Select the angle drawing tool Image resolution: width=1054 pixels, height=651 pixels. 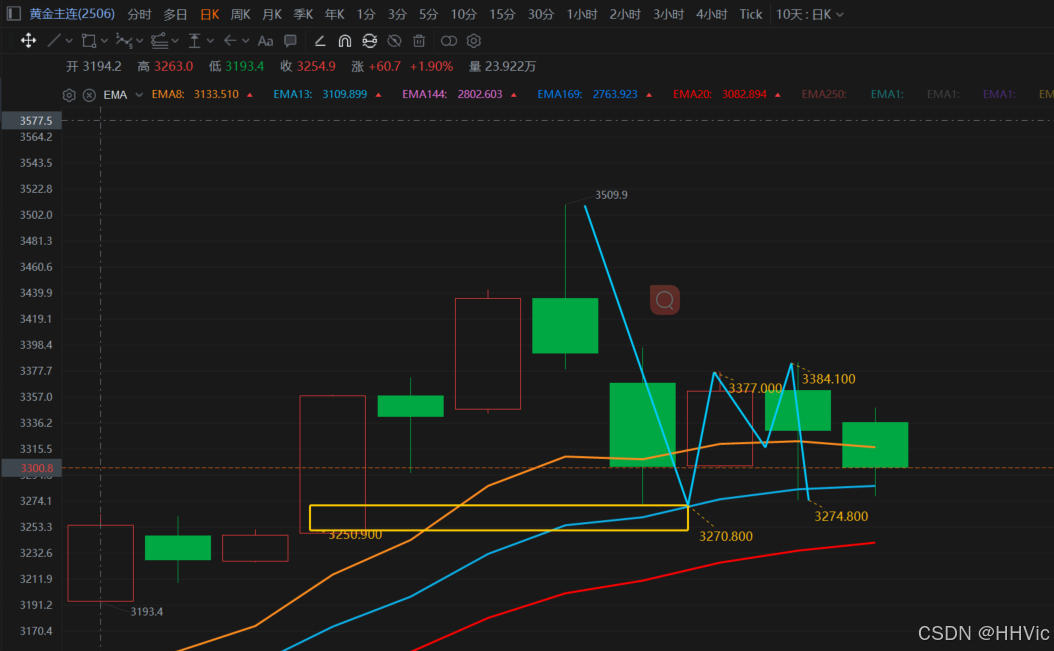(x=320, y=41)
